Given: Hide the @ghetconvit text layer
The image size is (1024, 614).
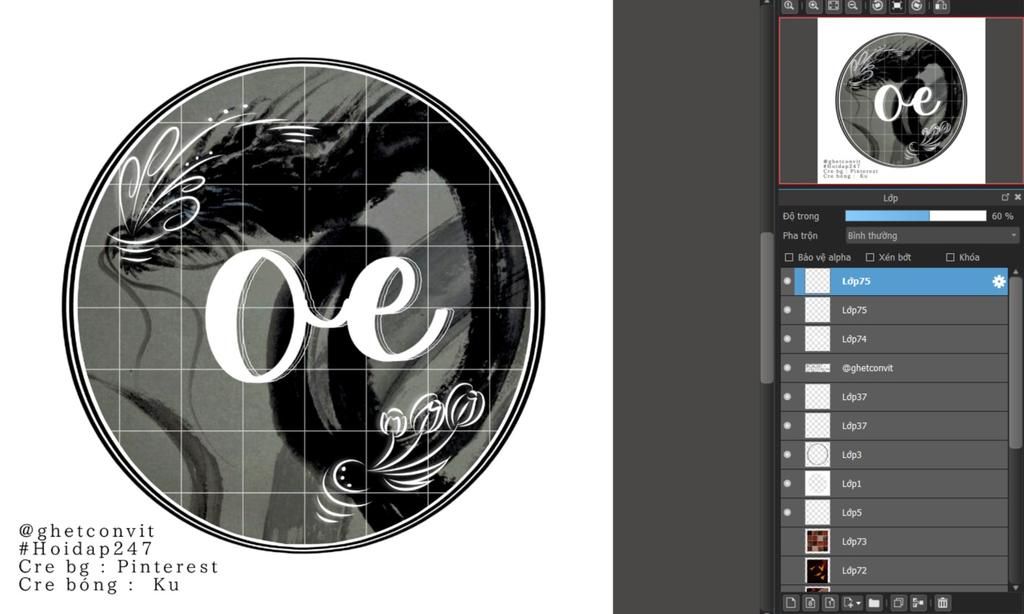Looking at the screenshot, I should tap(788, 368).
